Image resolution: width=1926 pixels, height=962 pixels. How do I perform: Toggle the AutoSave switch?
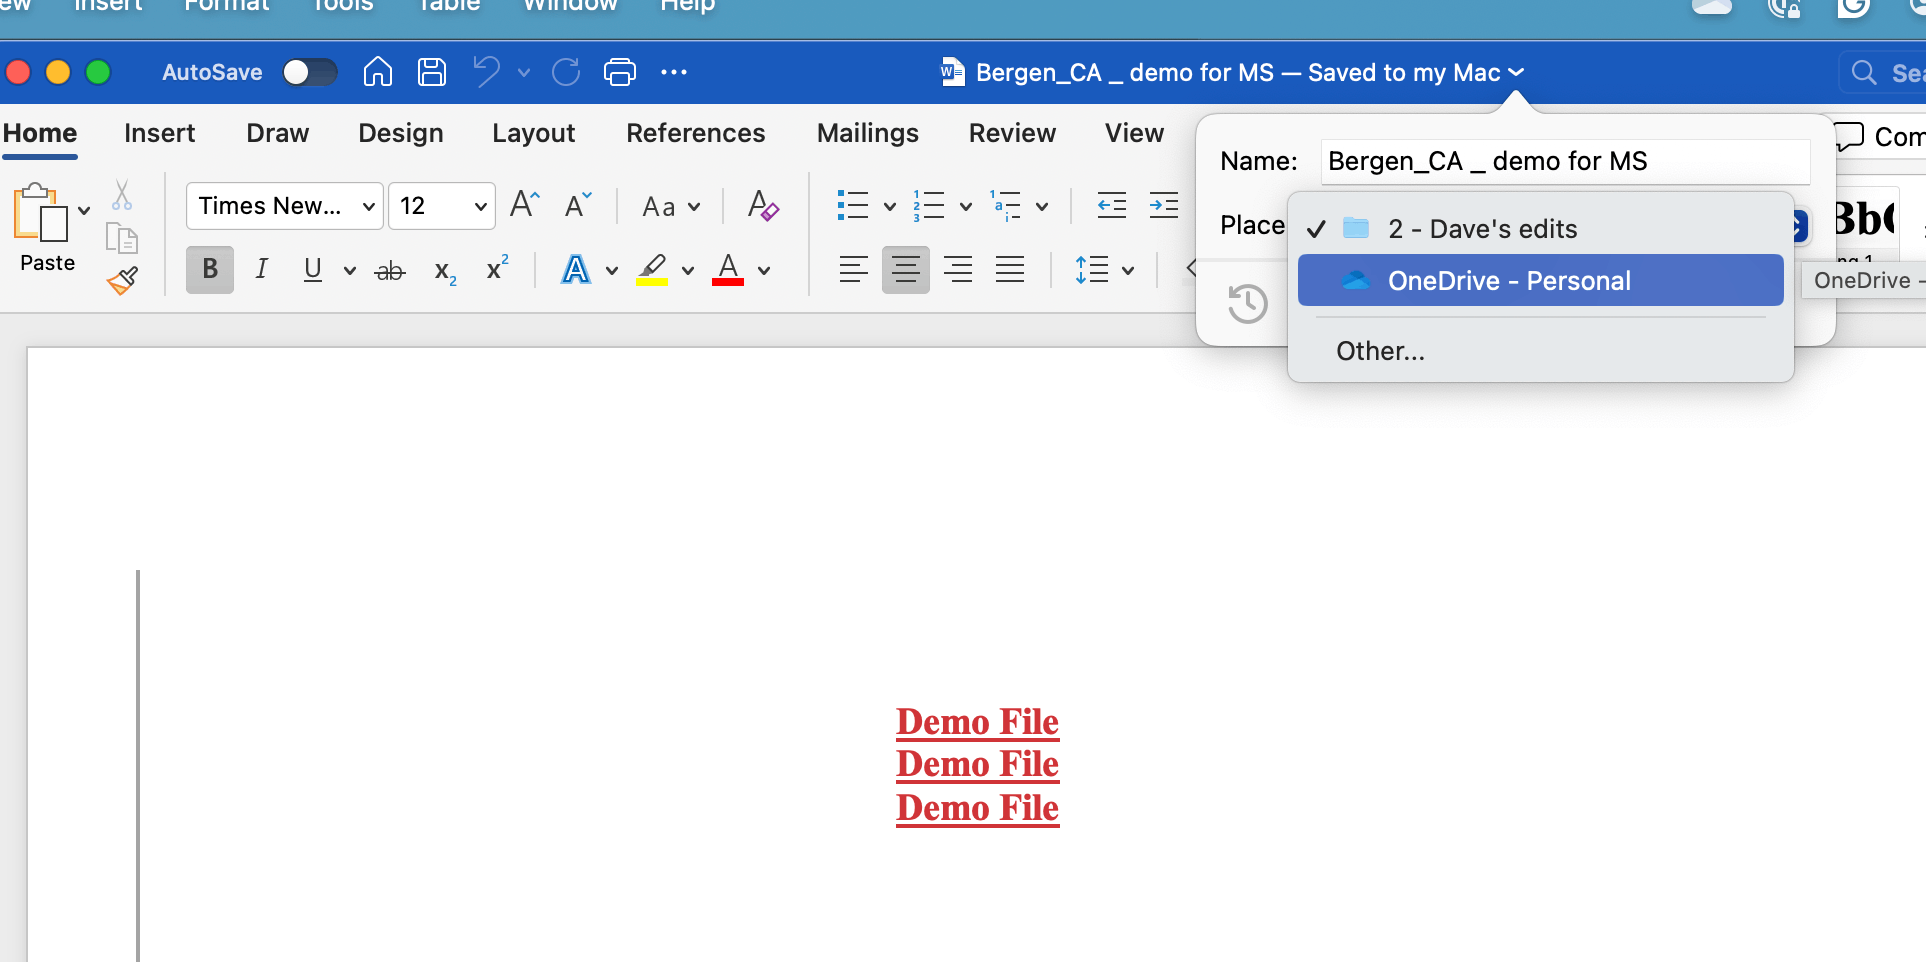309,72
